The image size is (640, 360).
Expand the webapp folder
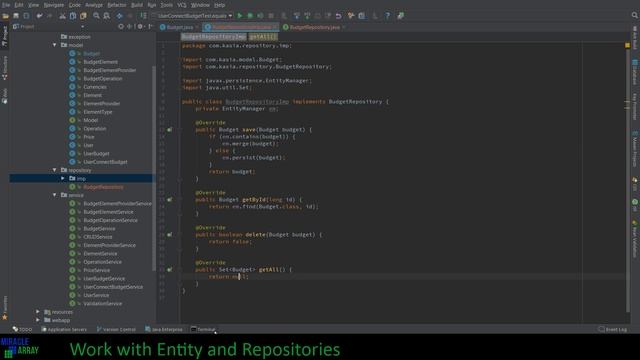click(x=38, y=320)
